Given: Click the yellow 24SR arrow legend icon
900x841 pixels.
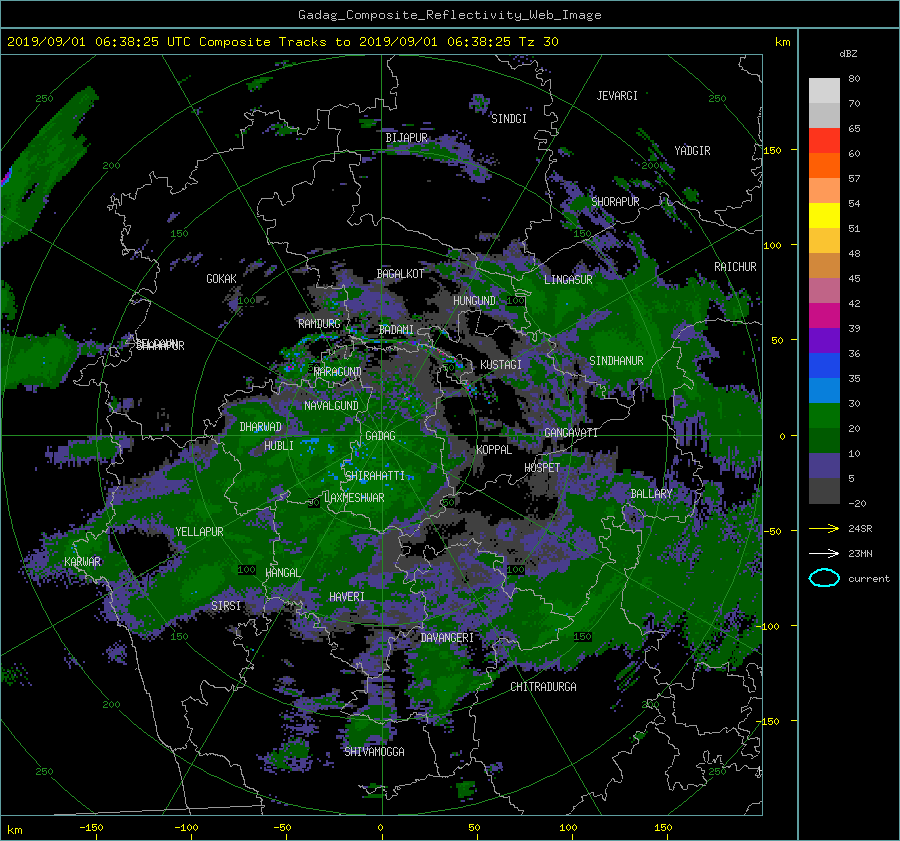Looking at the screenshot, I should [824, 528].
